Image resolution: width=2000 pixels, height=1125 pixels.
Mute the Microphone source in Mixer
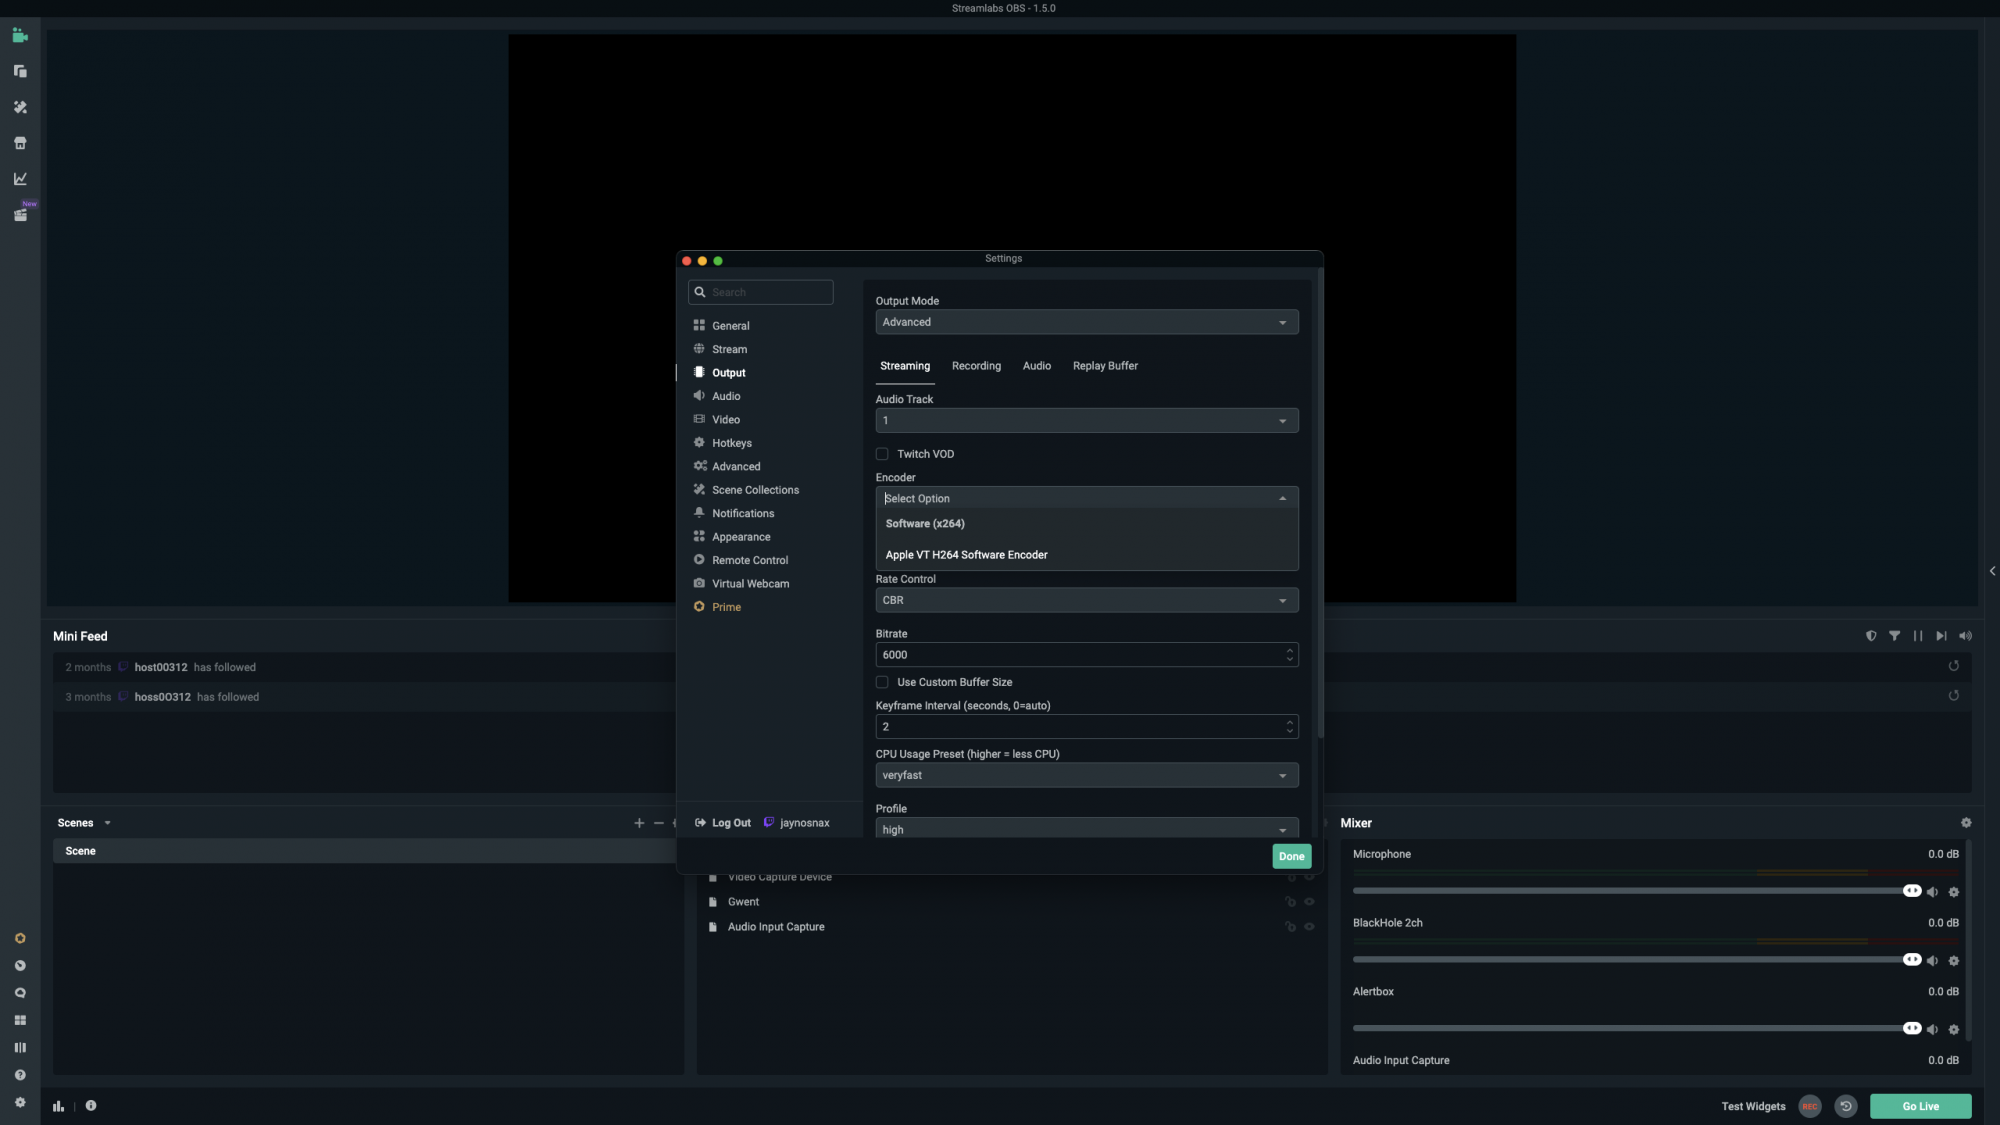tap(1932, 892)
